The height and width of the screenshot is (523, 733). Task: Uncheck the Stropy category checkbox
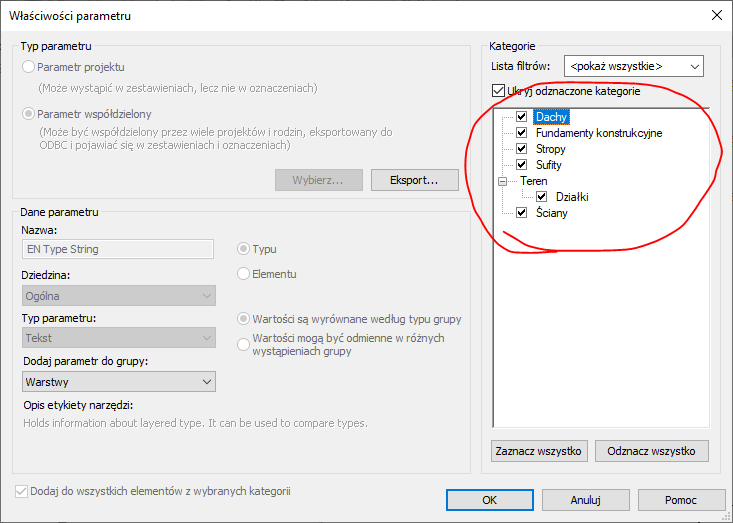521,149
